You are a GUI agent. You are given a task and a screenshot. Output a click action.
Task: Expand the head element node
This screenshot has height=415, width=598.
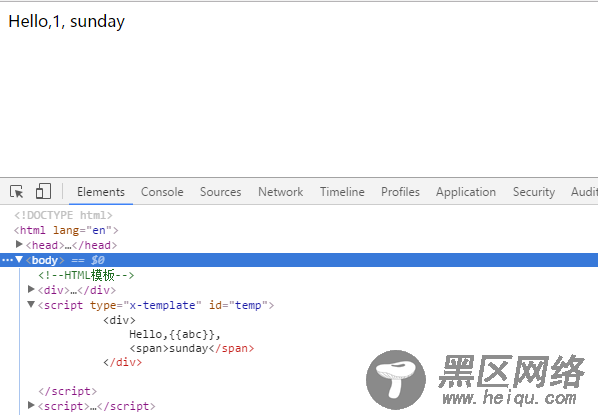tap(19, 244)
